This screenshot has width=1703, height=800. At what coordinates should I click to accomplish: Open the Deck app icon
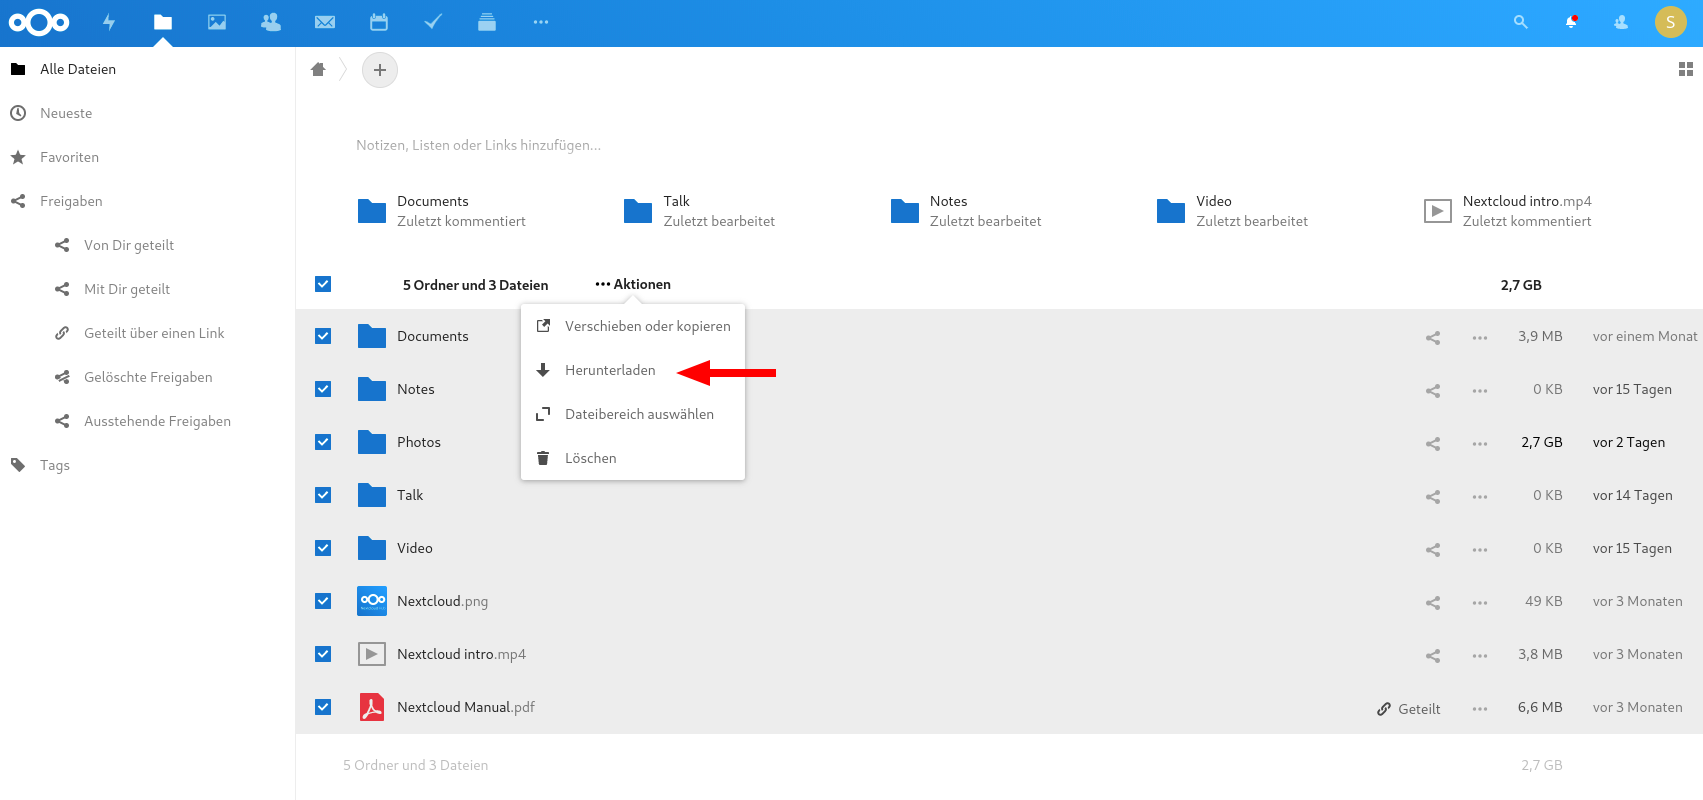point(487,22)
